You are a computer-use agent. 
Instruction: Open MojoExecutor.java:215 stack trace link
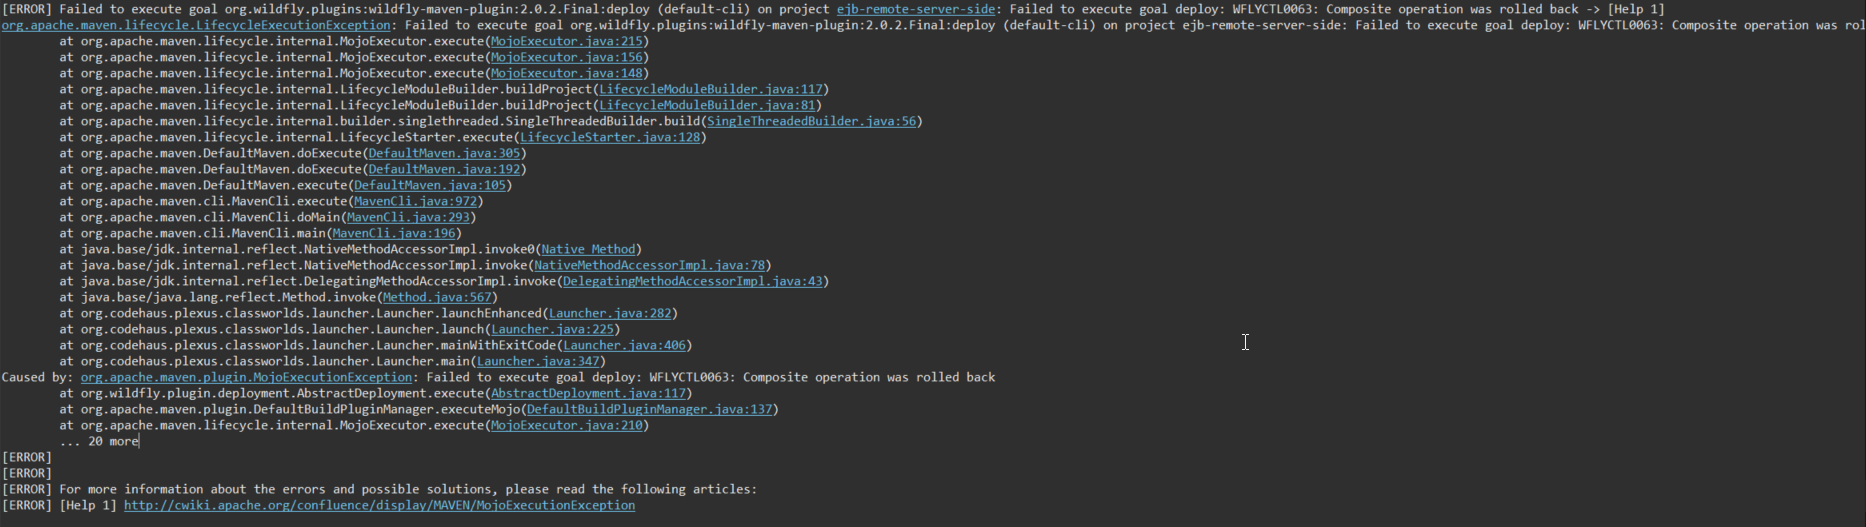tap(566, 41)
